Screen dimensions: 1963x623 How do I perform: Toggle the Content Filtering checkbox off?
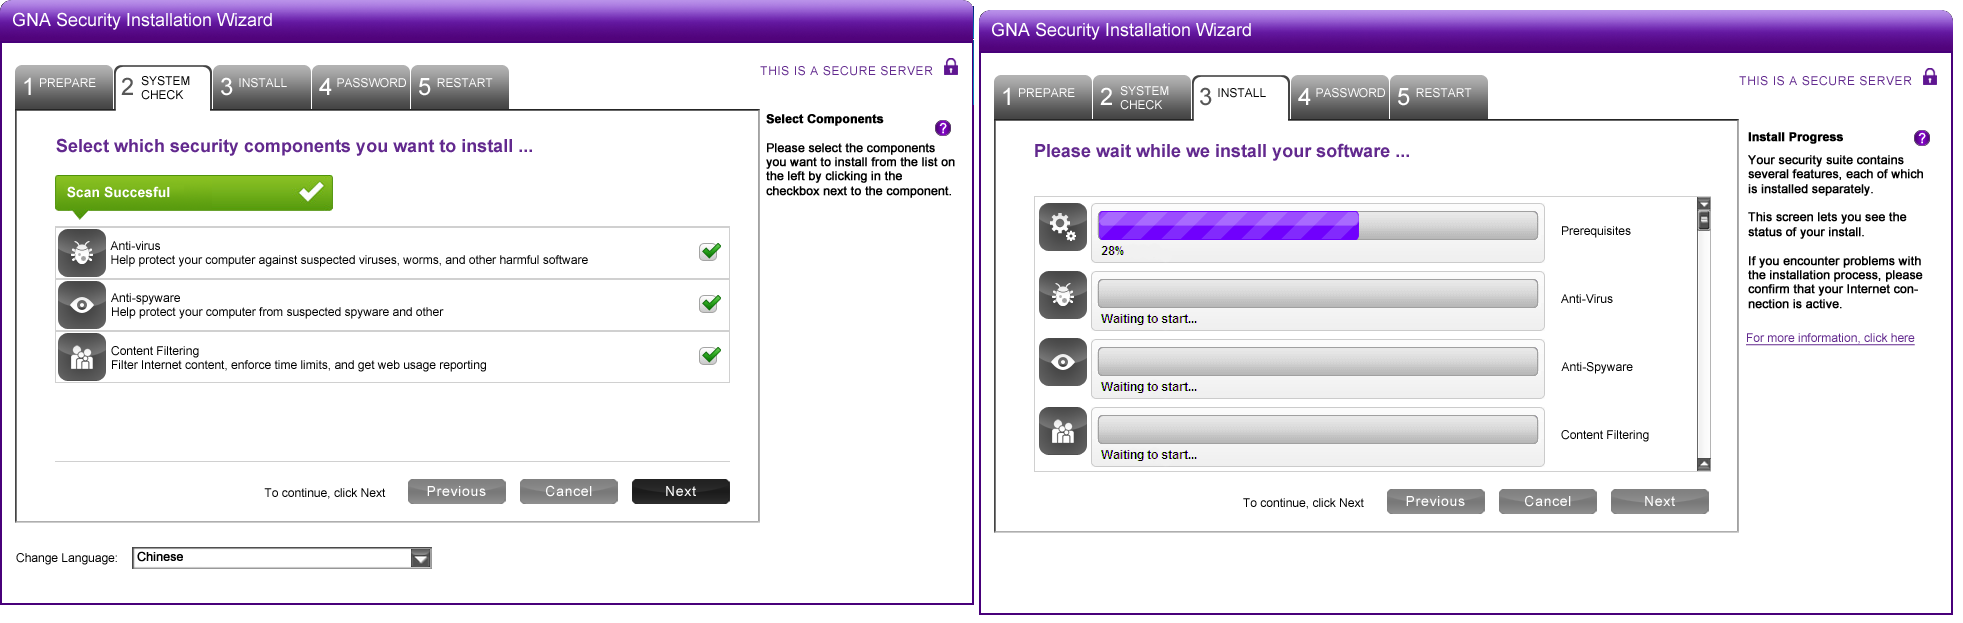click(709, 356)
